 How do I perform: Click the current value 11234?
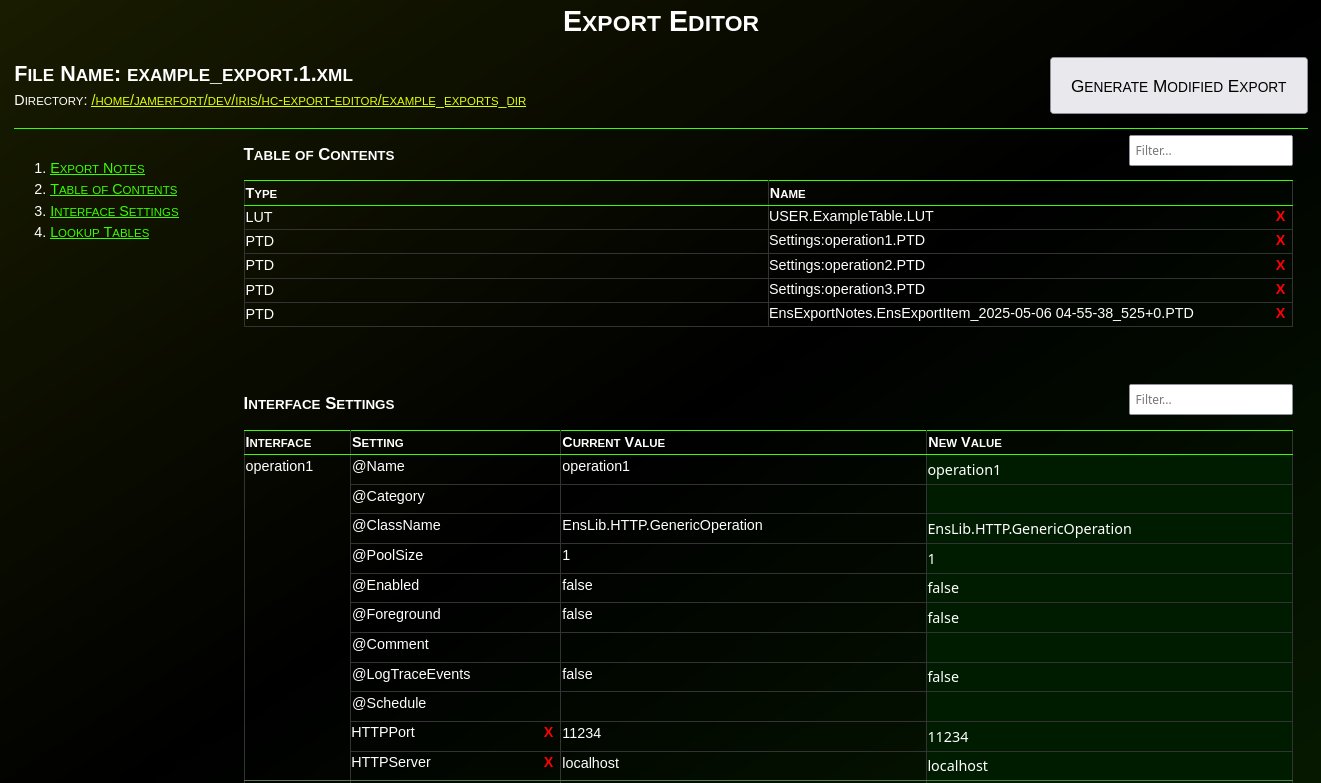click(x=582, y=733)
